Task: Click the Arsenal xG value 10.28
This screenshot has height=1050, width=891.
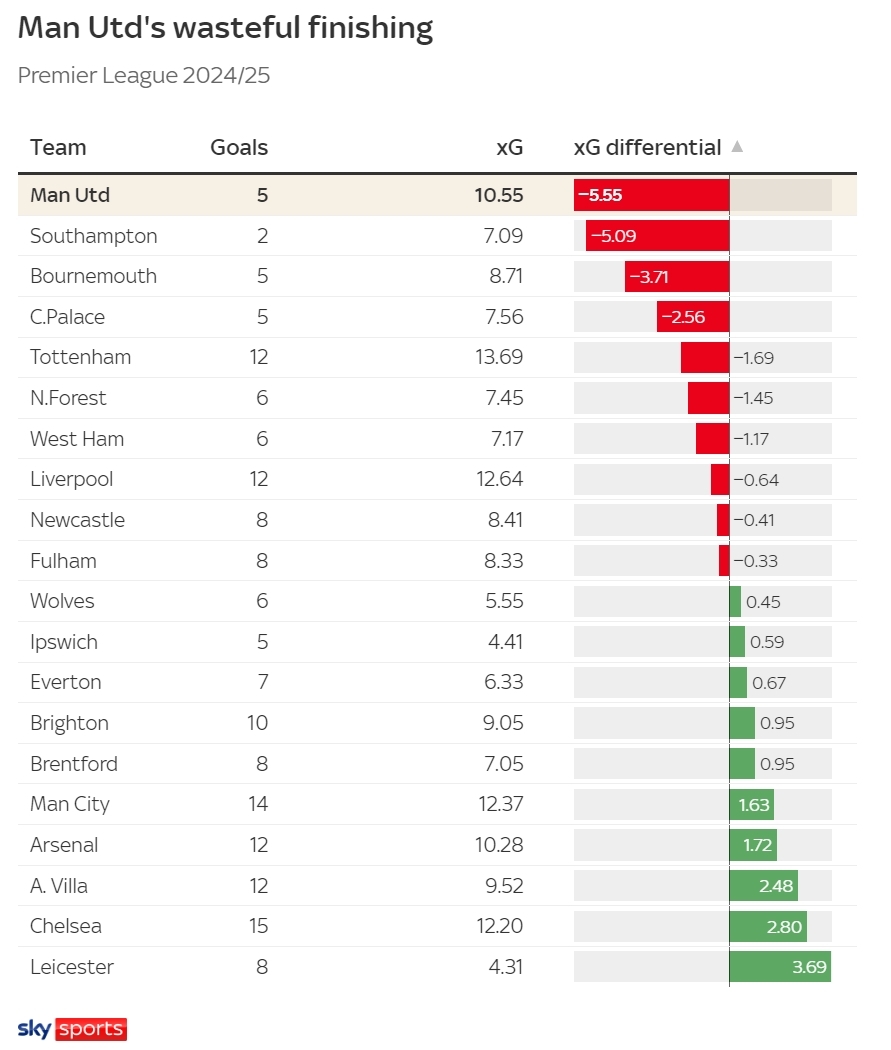Action: coord(499,845)
